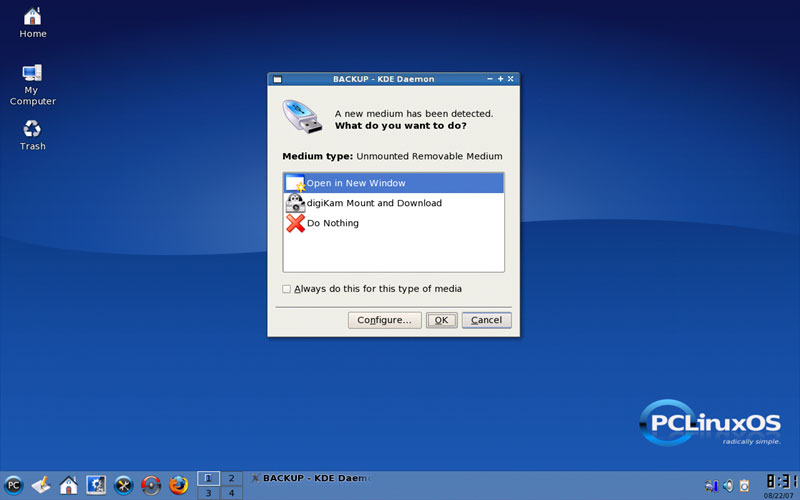Screen dimensions: 800x500
Task: Click the BACKUP - KDE Daemon taskbar entry
Action: (x=309, y=478)
